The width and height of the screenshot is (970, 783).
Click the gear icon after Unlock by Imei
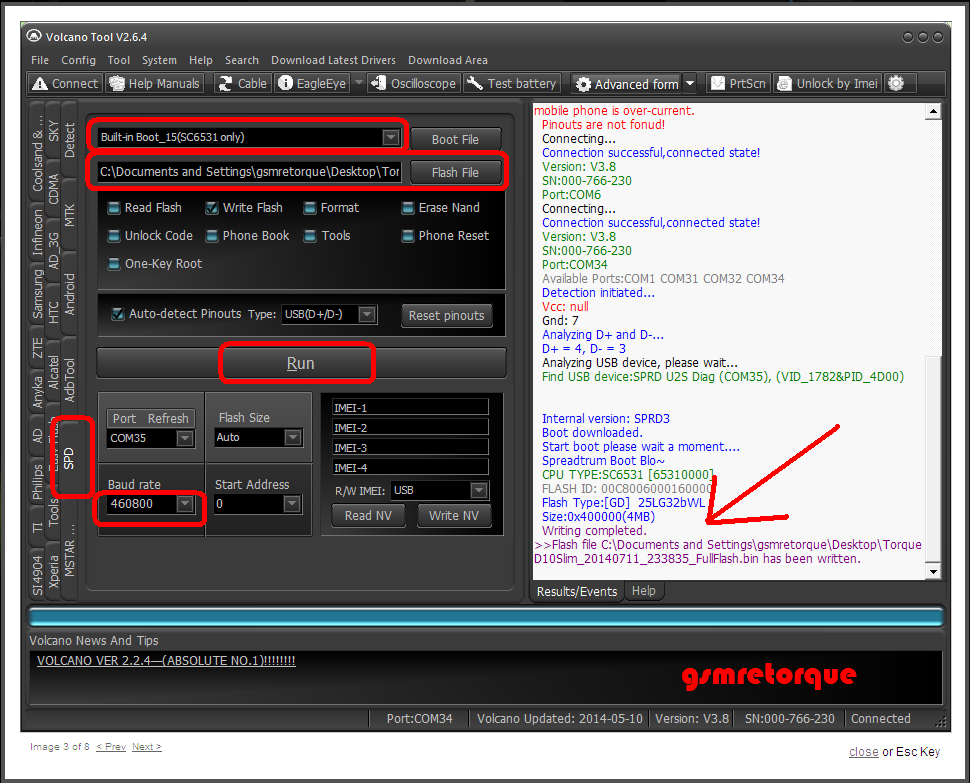point(896,84)
